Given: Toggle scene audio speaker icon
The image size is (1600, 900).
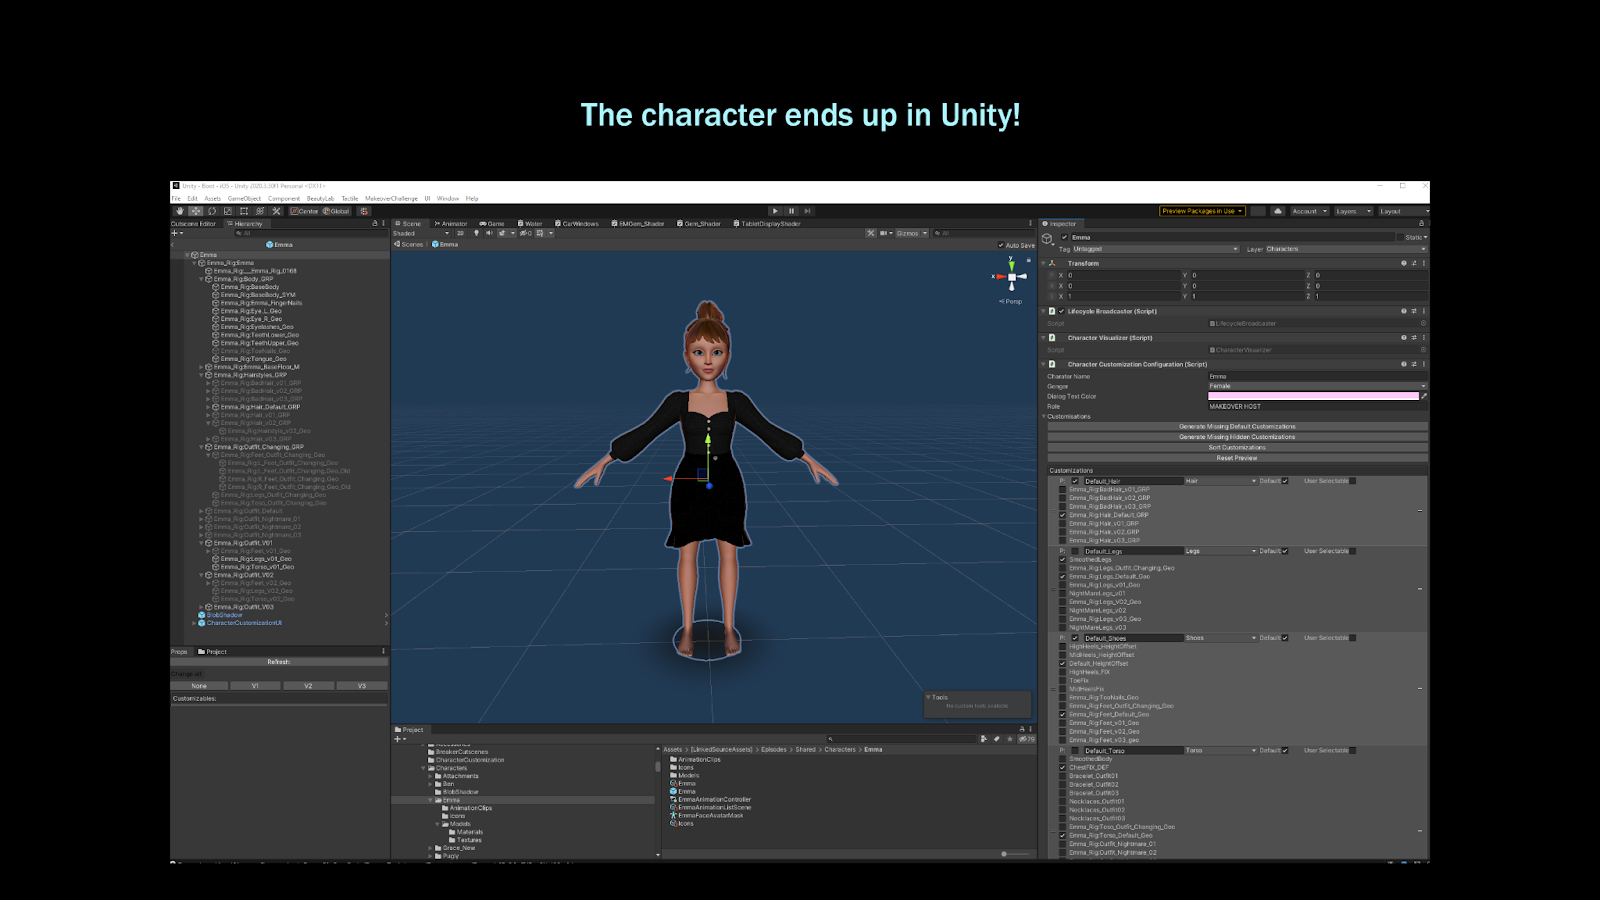Looking at the screenshot, I should 489,233.
